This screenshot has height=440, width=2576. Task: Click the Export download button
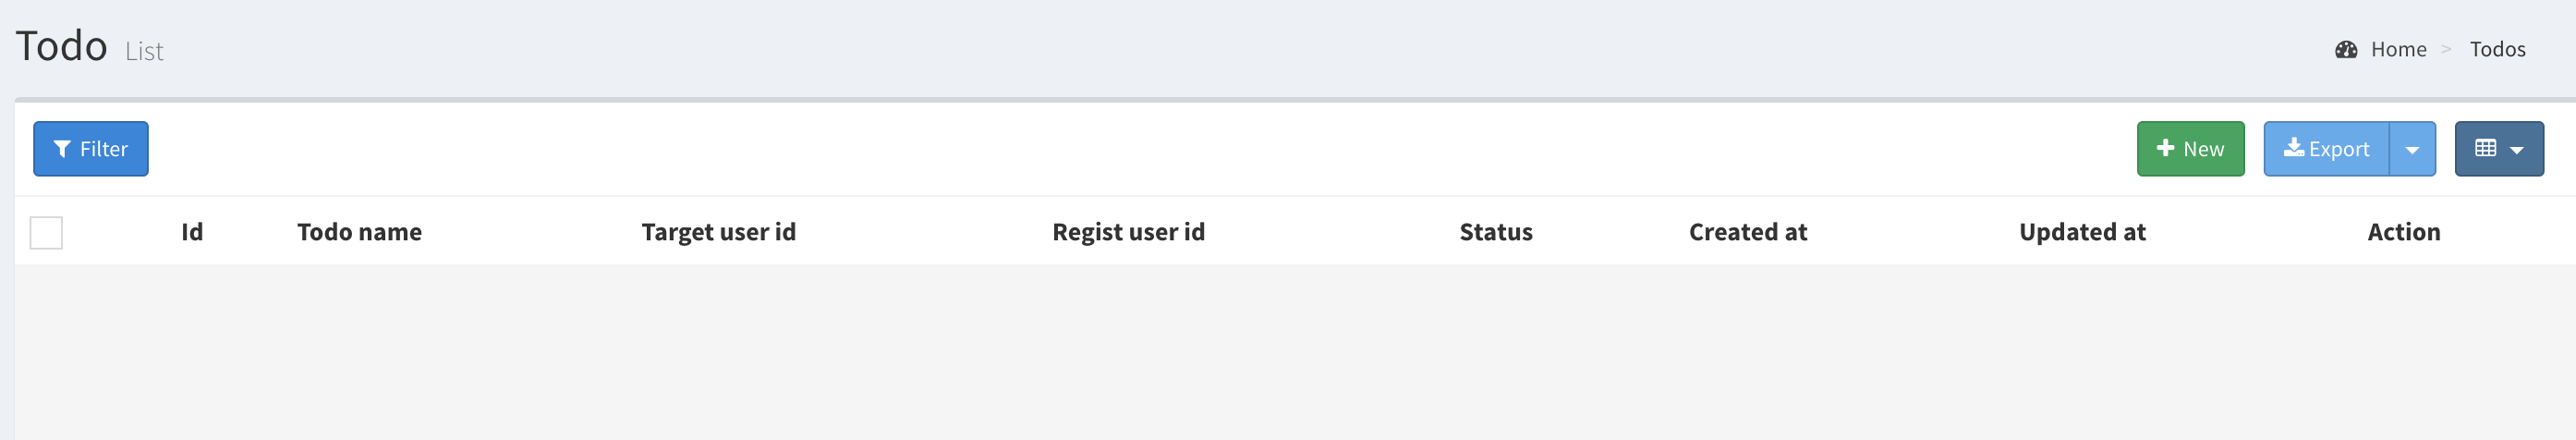2326,149
